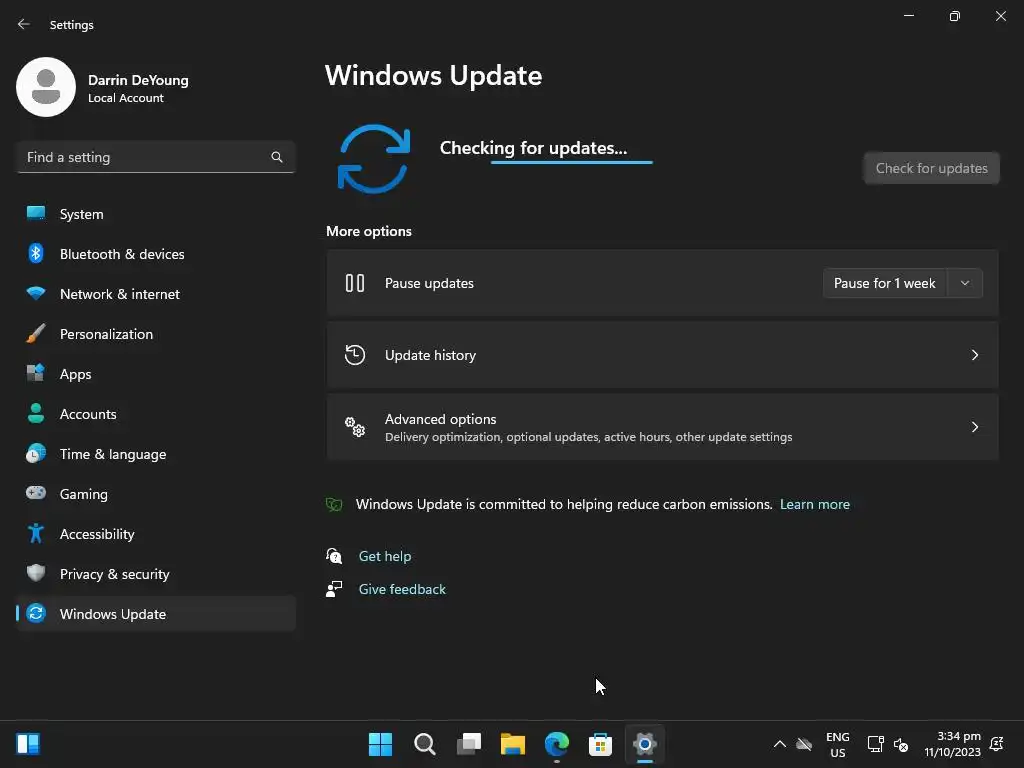The image size is (1024, 768).
Task: Open the Learn more link
Action: pos(814,504)
